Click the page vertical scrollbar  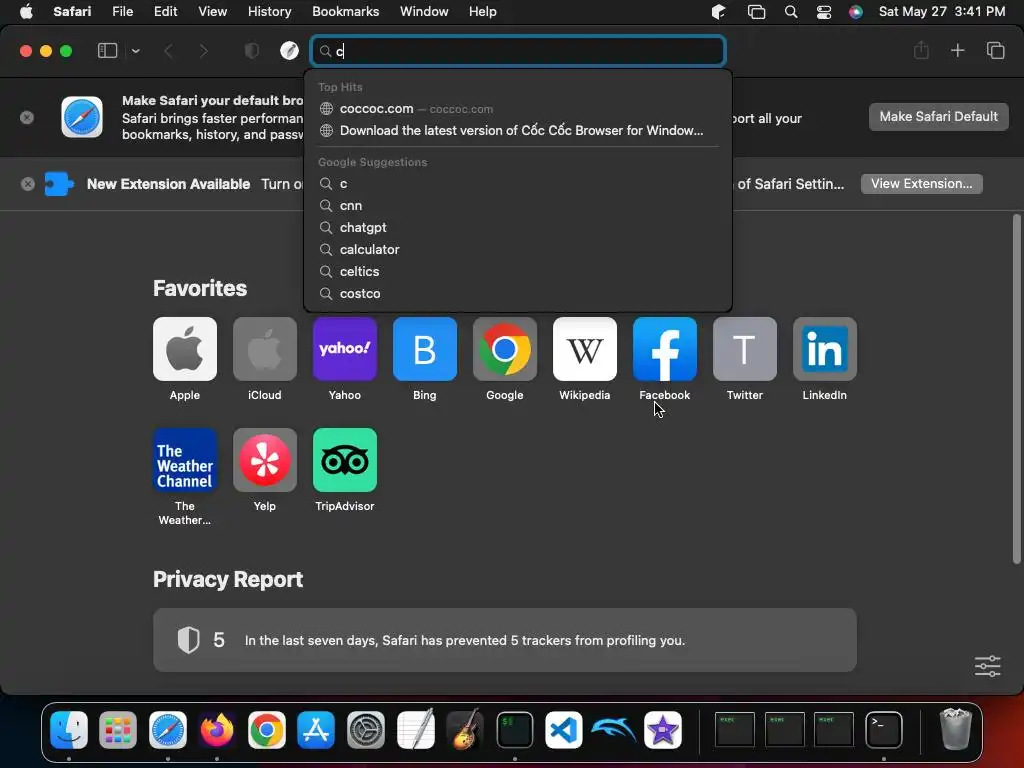click(1016, 389)
